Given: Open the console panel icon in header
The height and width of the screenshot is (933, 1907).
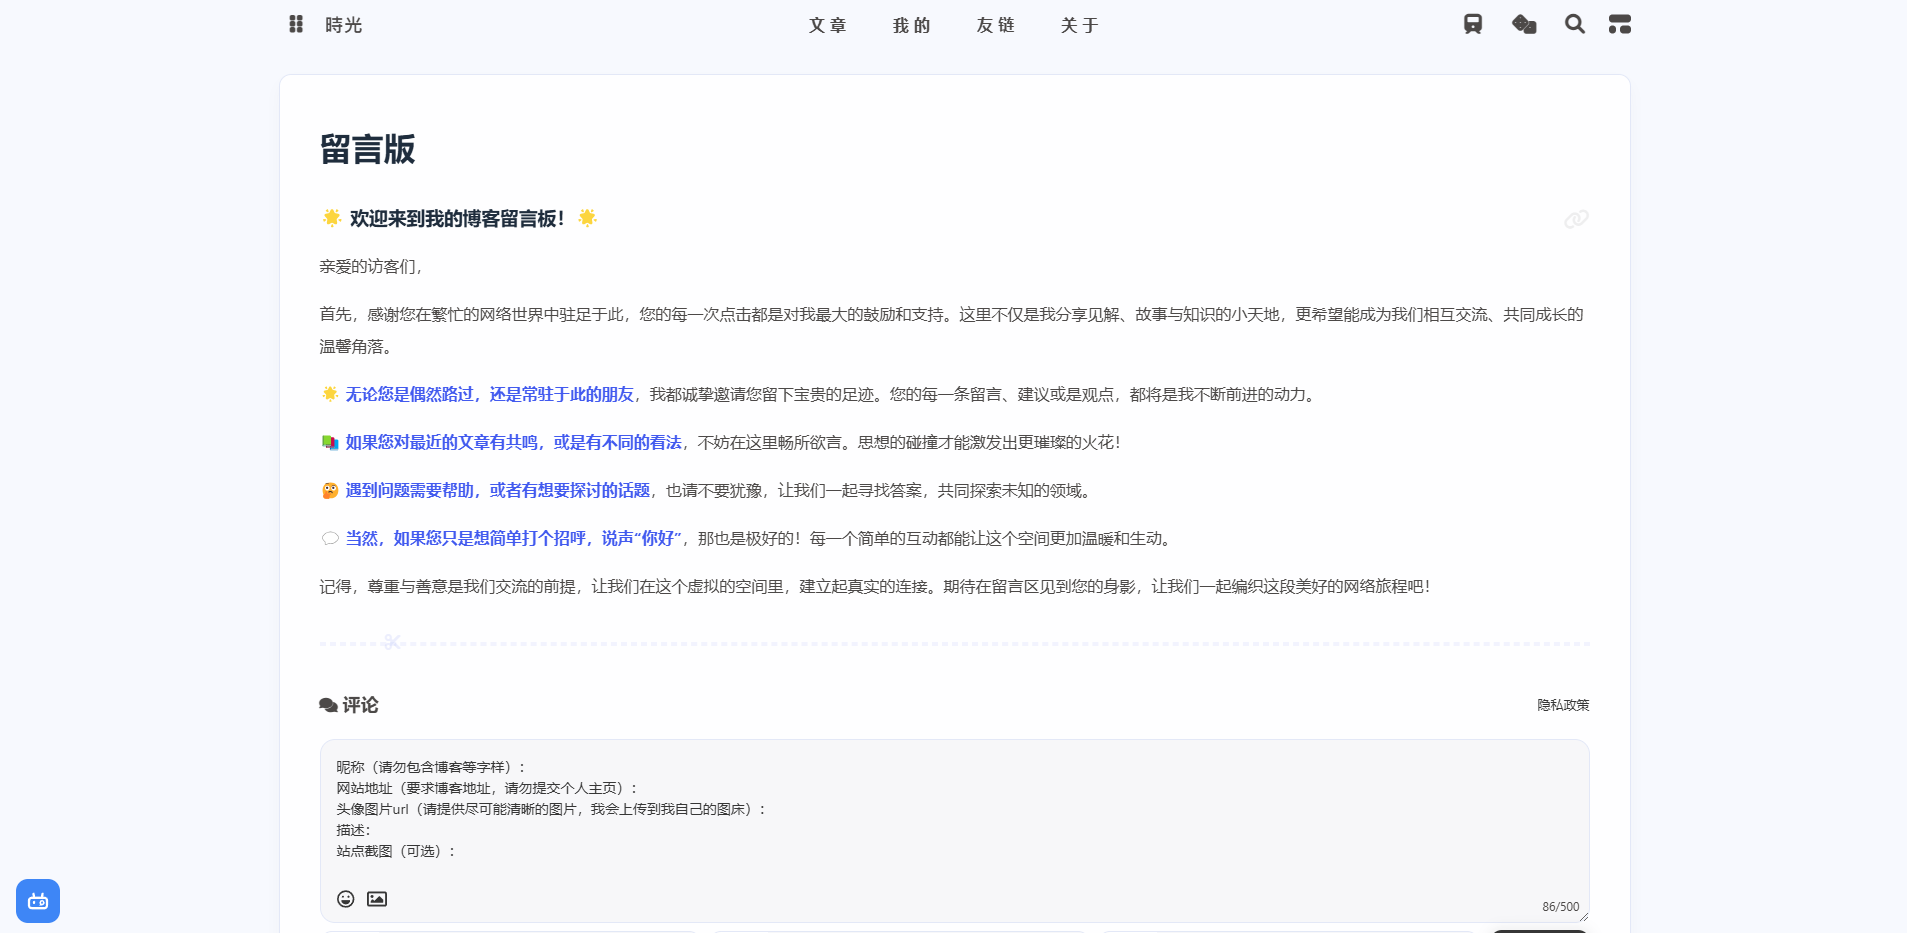Looking at the screenshot, I should pyautogui.click(x=1620, y=24).
